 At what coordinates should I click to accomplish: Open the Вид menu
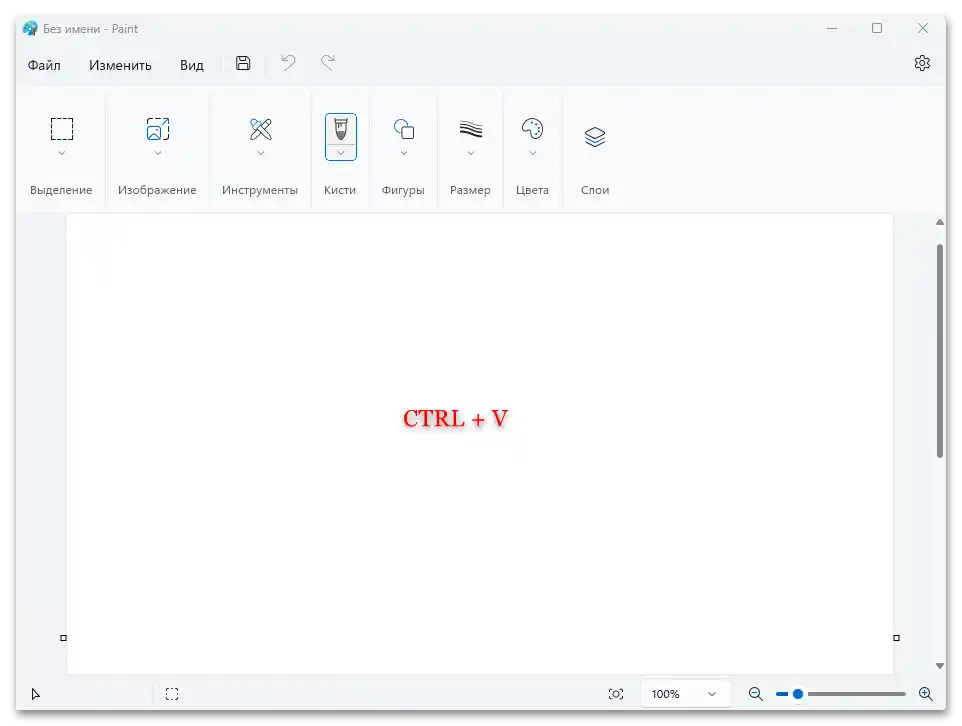coord(190,64)
